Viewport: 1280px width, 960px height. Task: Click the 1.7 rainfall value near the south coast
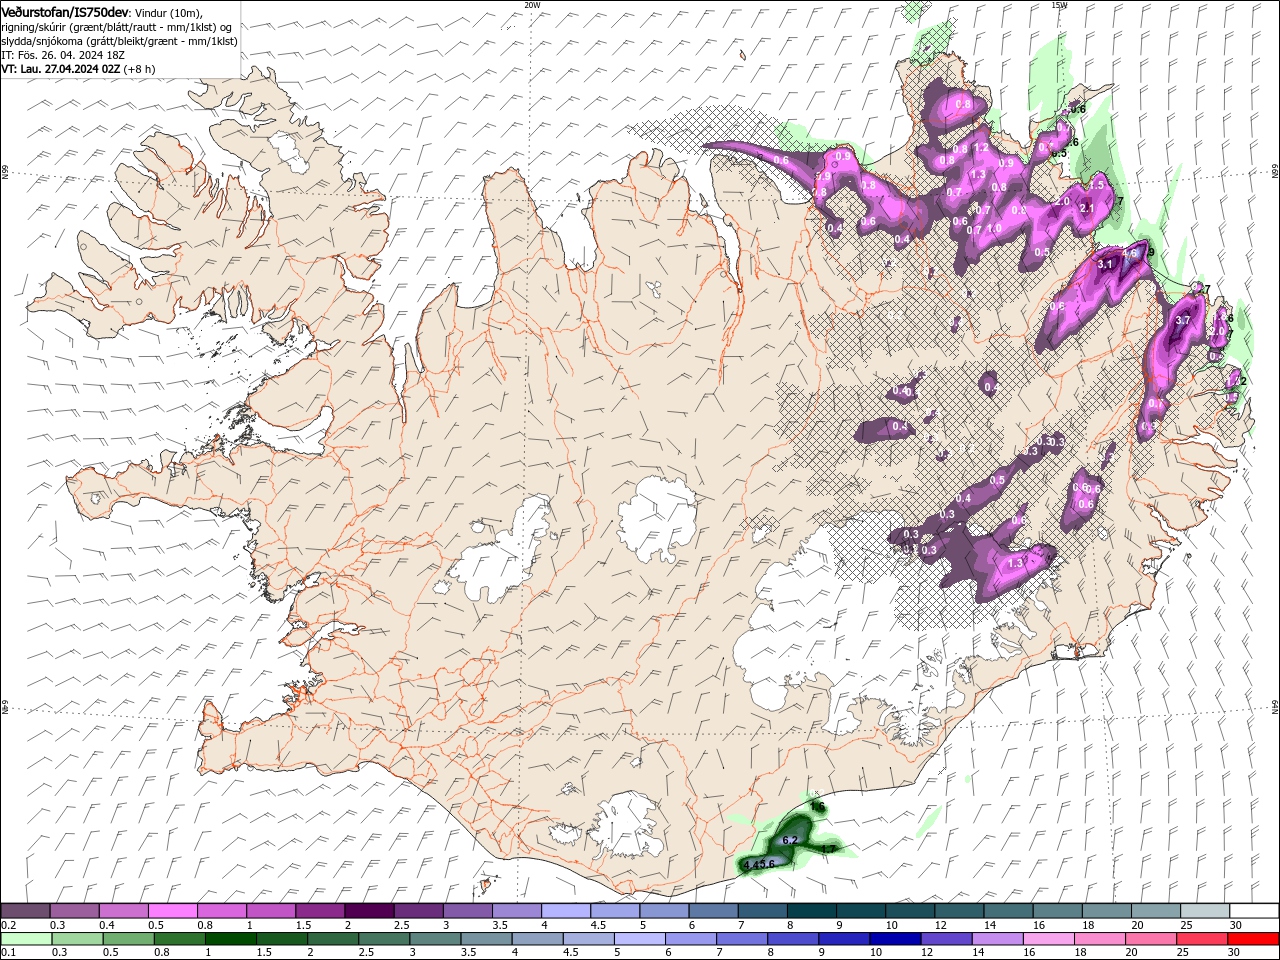coord(828,849)
